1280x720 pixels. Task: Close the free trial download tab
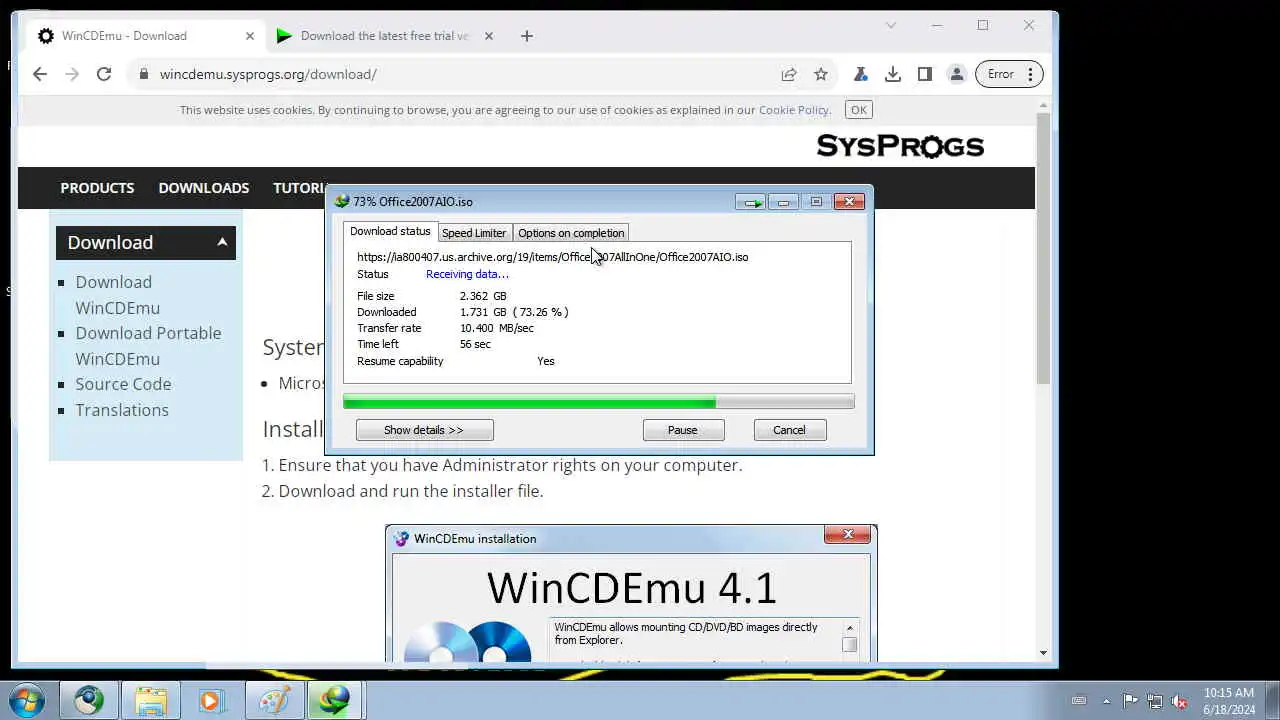point(489,36)
